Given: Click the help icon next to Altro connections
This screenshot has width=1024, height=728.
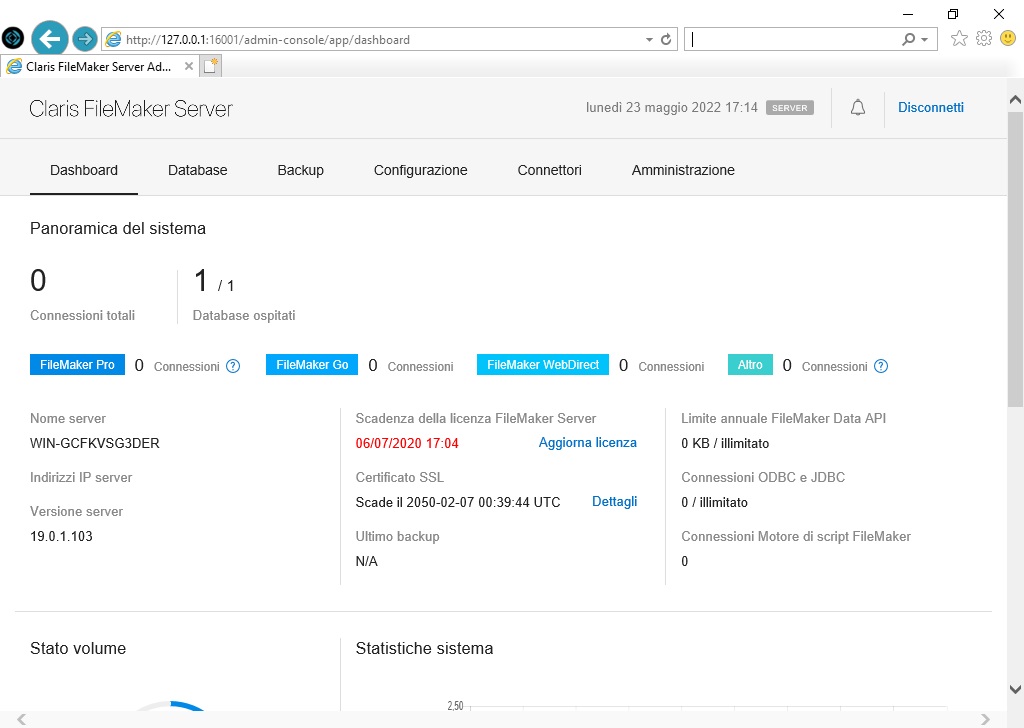Looking at the screenshot, I should [881, 366].
